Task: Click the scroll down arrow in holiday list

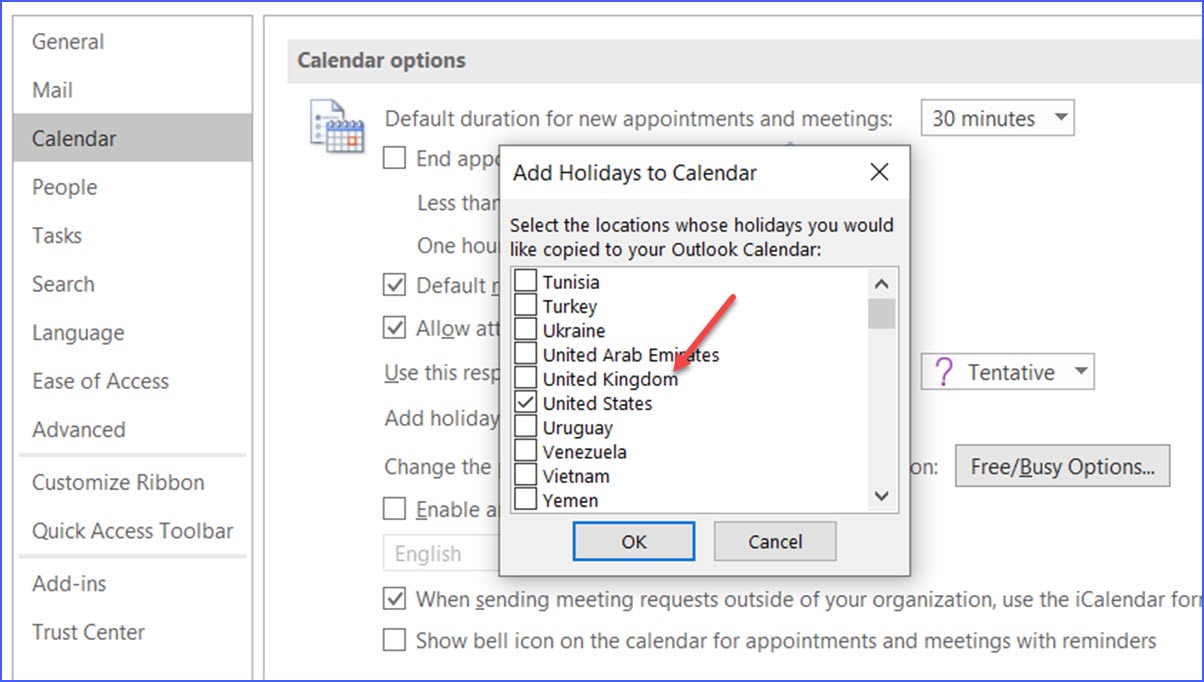Action: (x=881, y=496)
